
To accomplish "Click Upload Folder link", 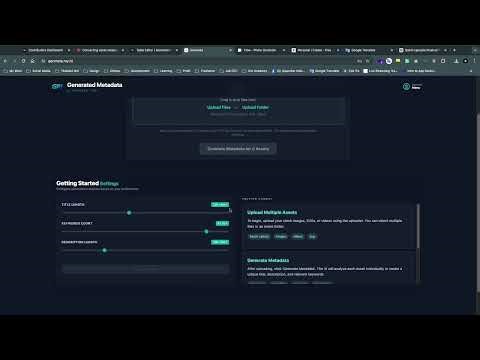I will coord(255,107).
